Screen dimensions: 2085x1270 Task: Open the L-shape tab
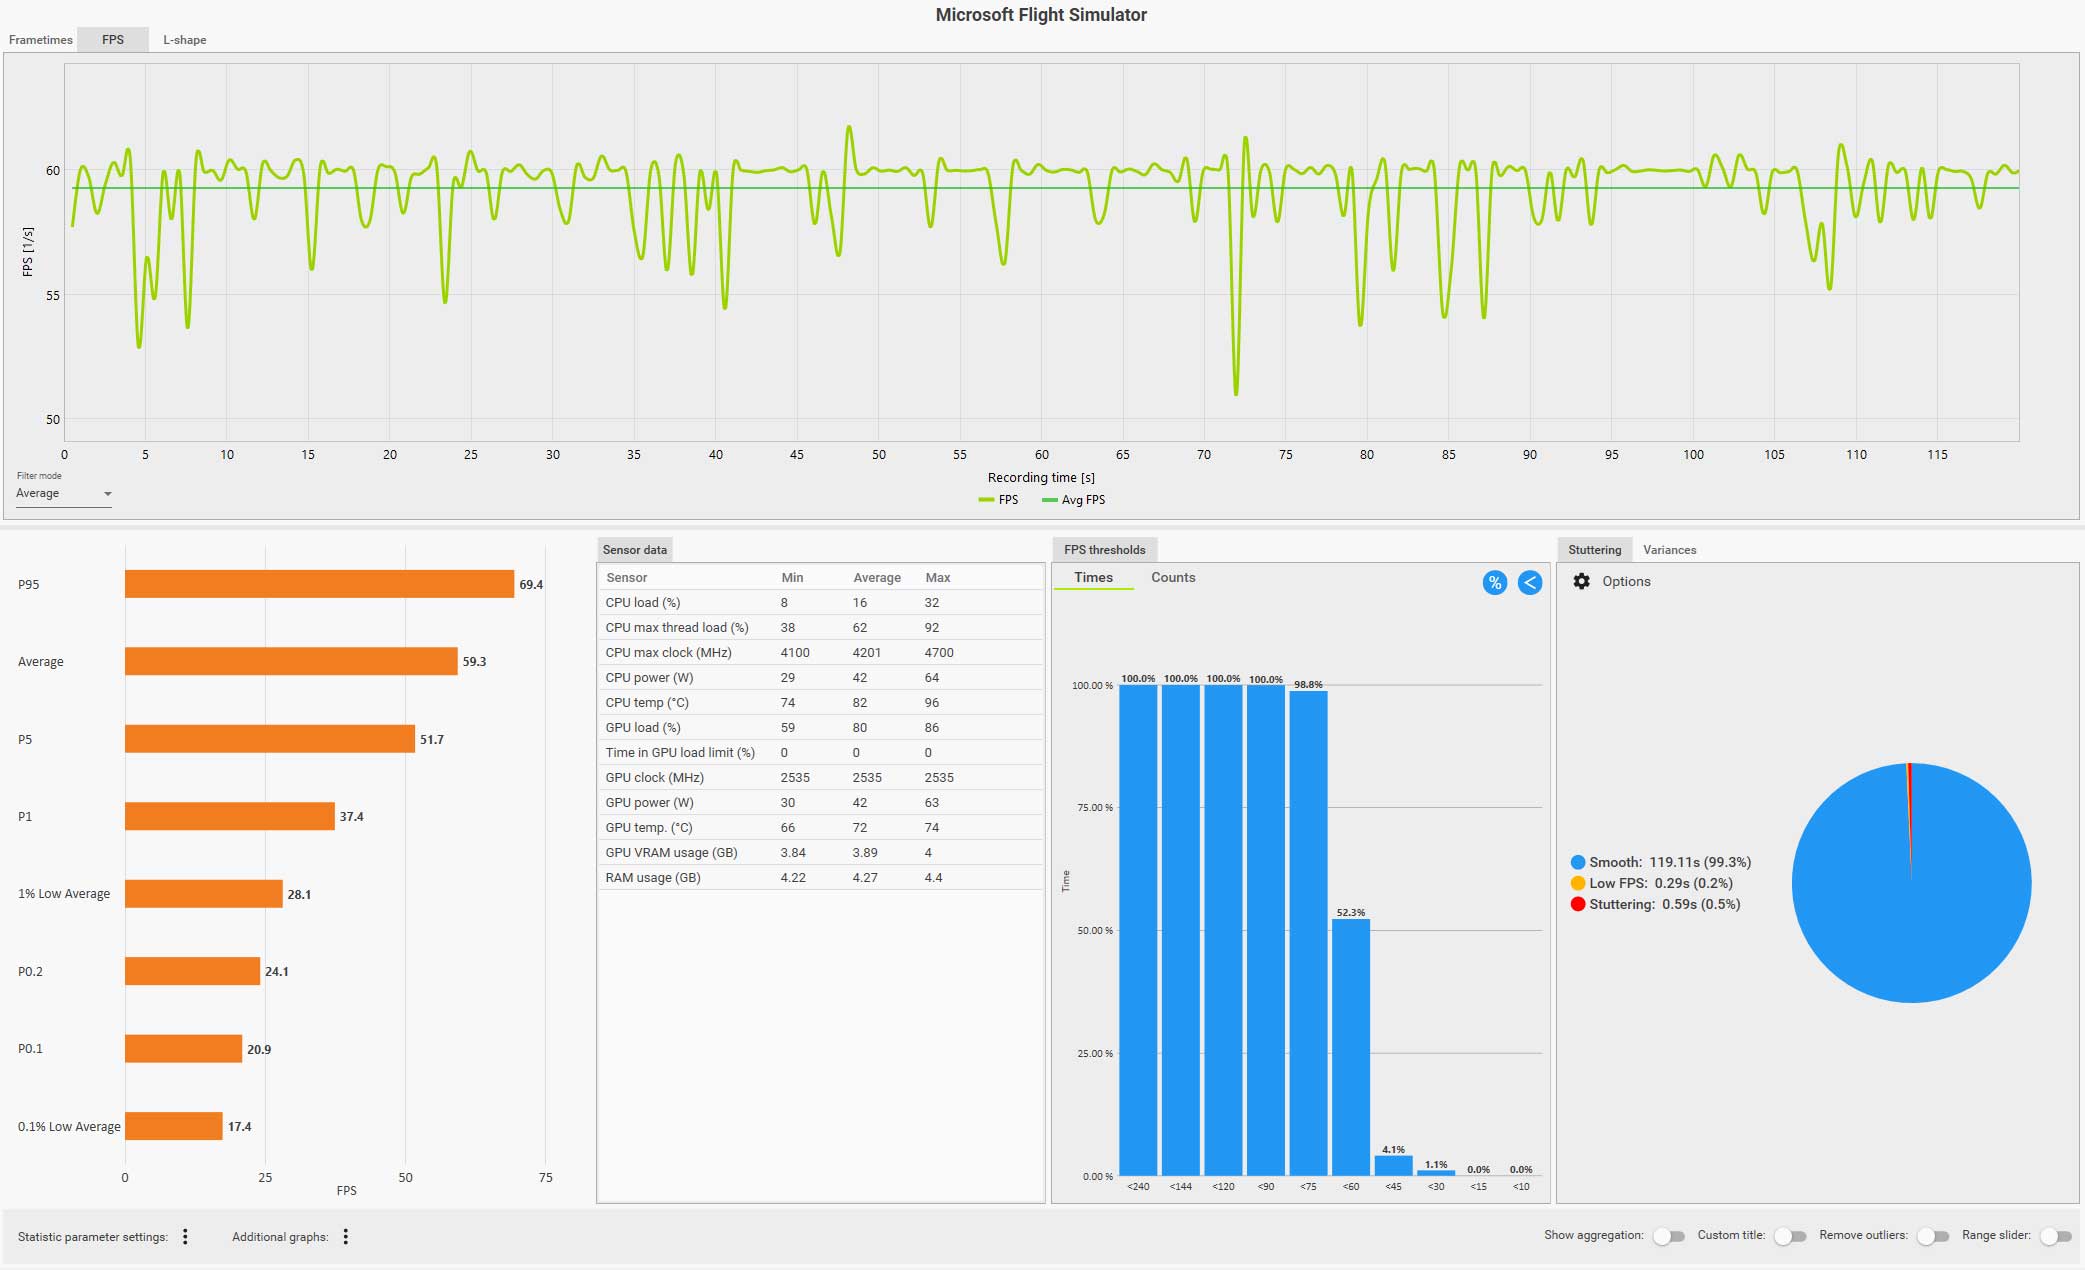click(185, 40)
